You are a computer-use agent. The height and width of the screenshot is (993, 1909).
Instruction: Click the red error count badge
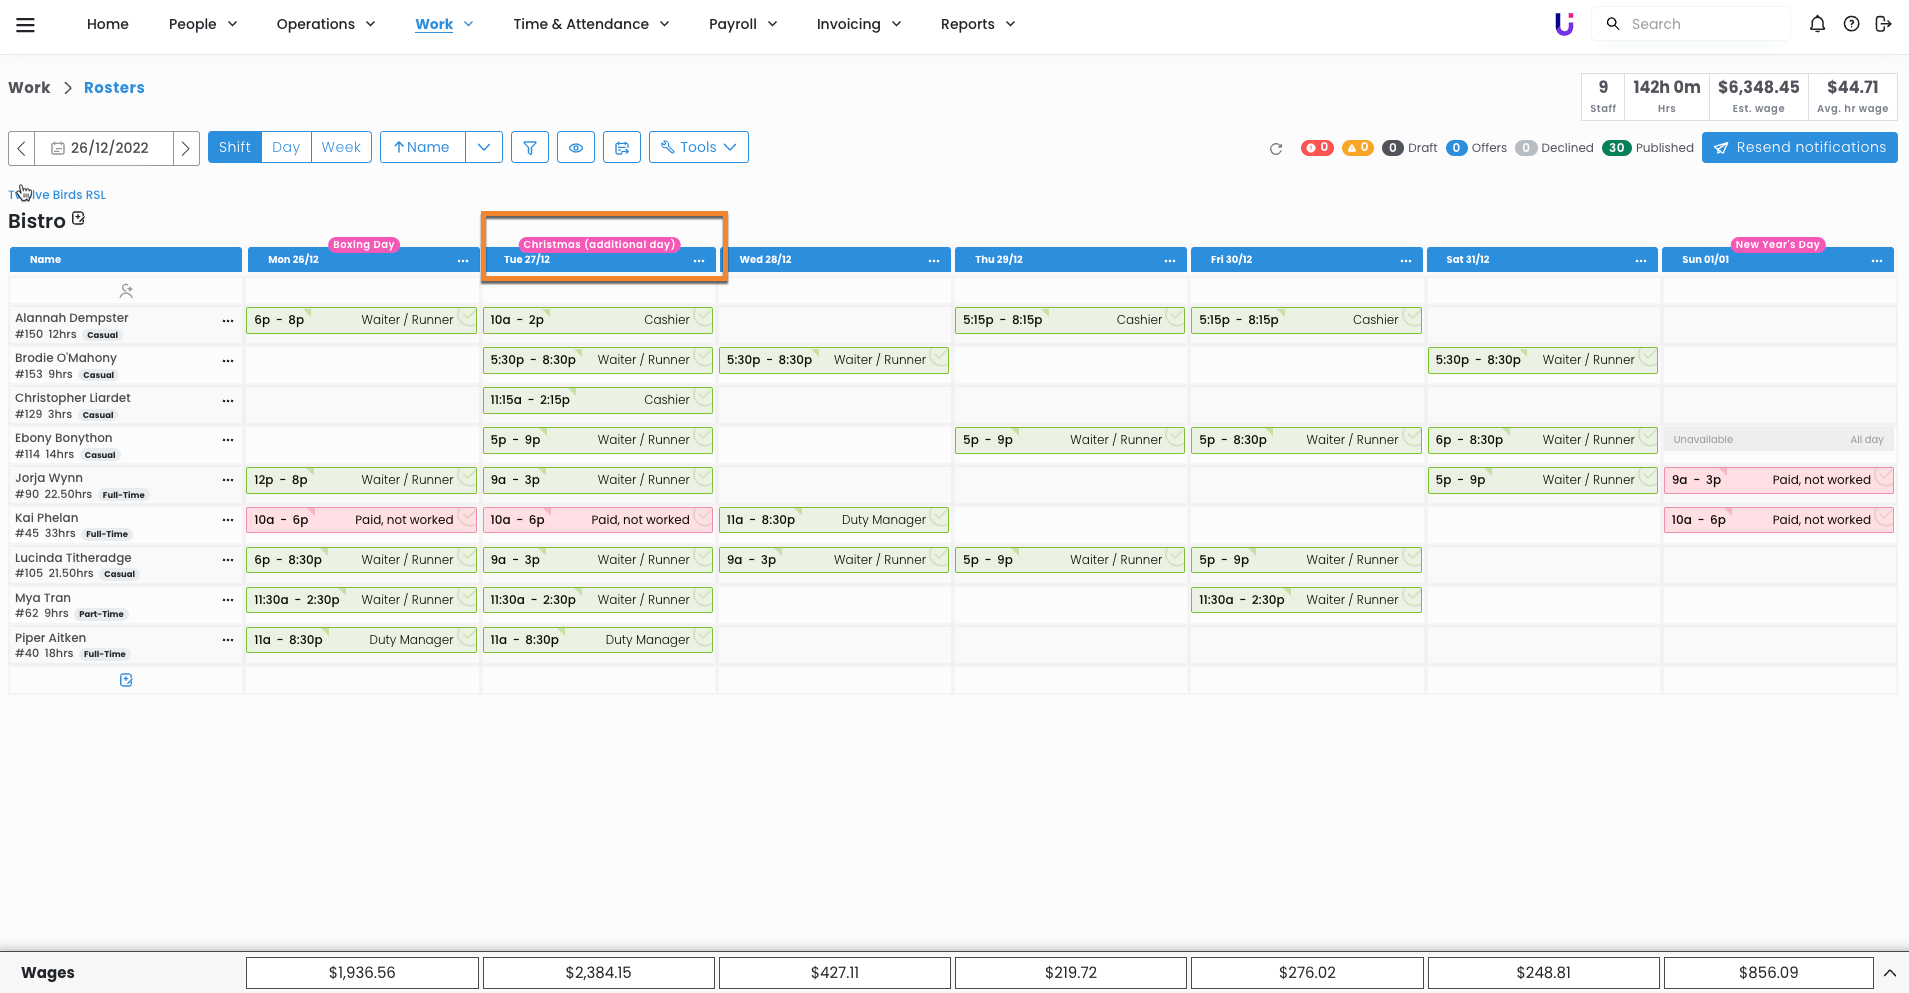coord(1317,148)
